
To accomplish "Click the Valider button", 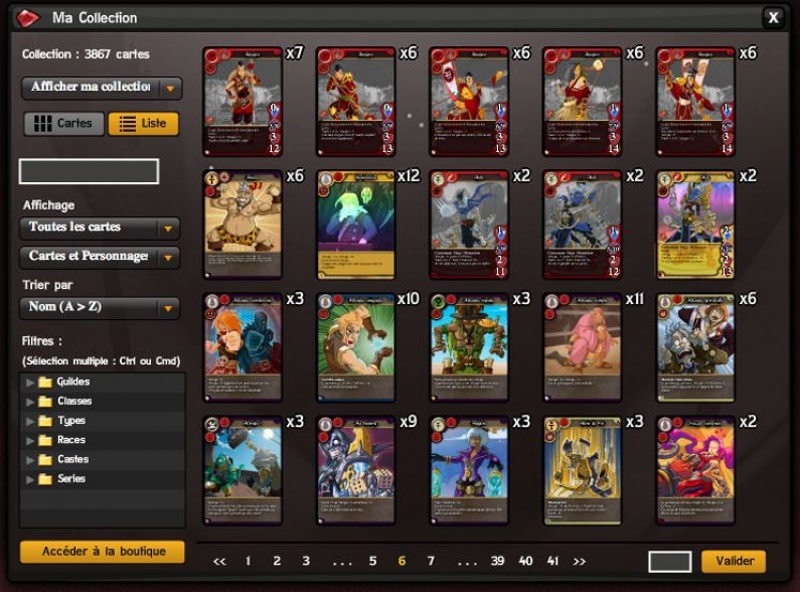I will [x=734, y=561].
